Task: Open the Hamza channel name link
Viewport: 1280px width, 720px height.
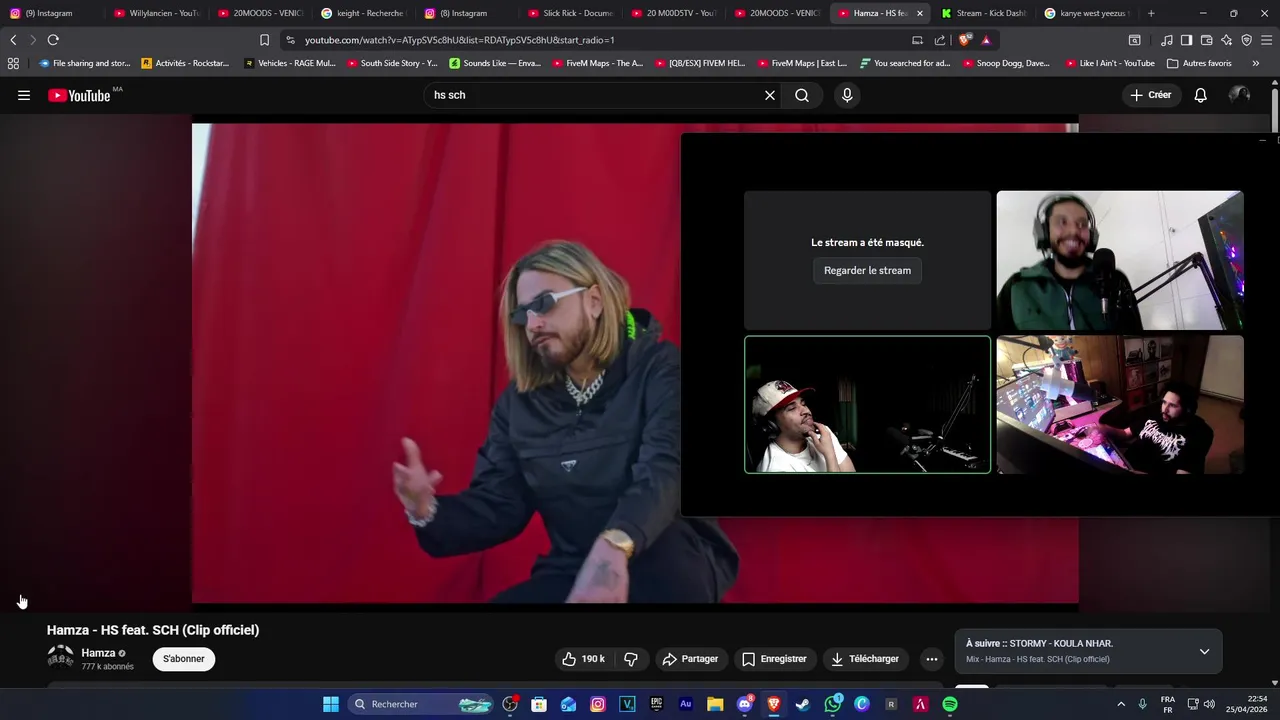Action: click(x=98, y=653)
